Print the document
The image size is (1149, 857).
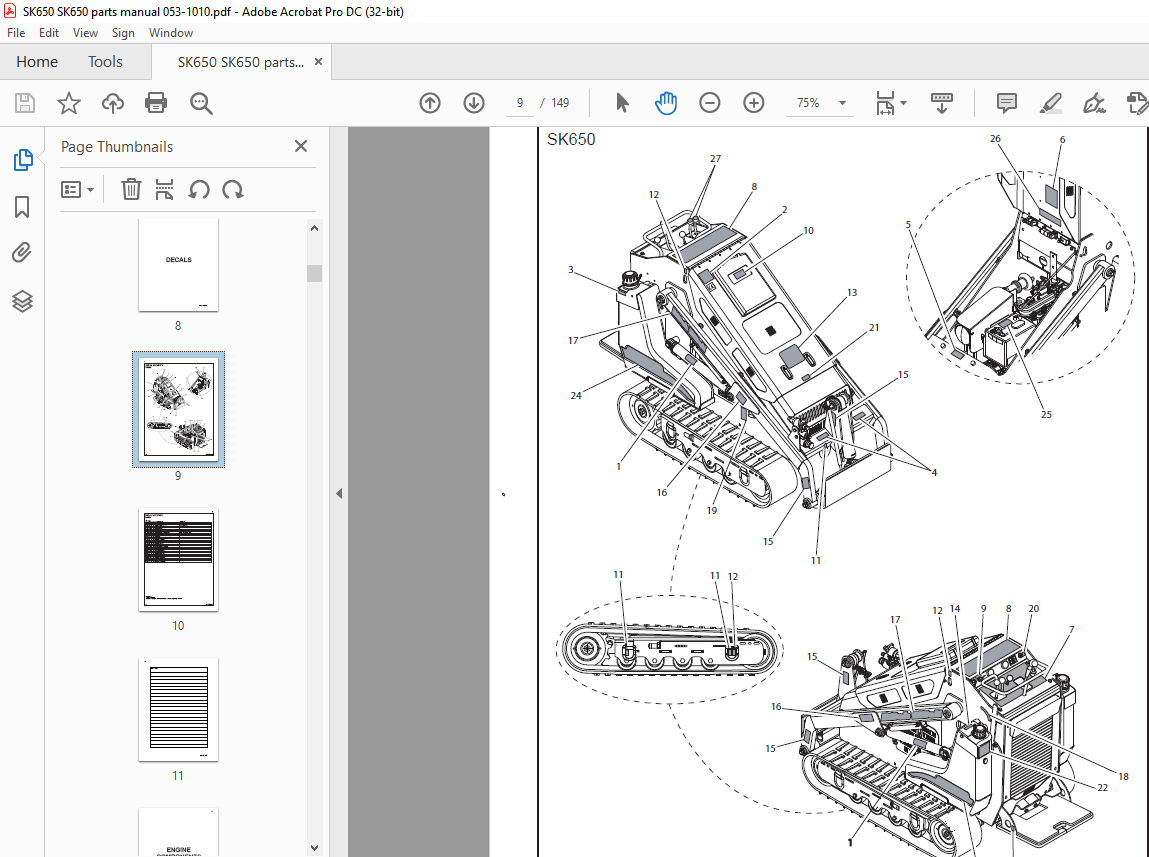coord(156,103)
